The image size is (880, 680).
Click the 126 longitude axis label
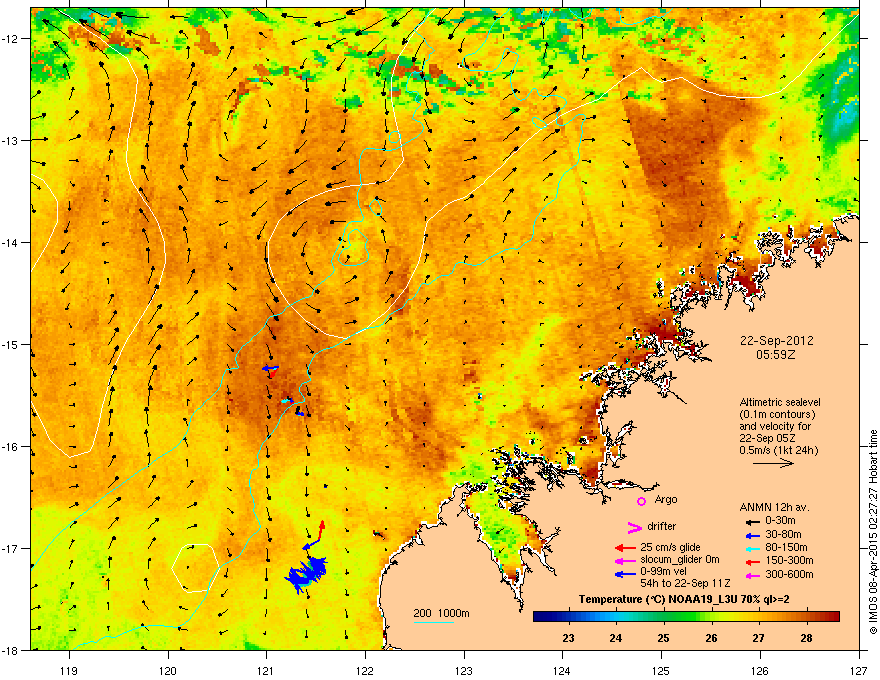760,670
